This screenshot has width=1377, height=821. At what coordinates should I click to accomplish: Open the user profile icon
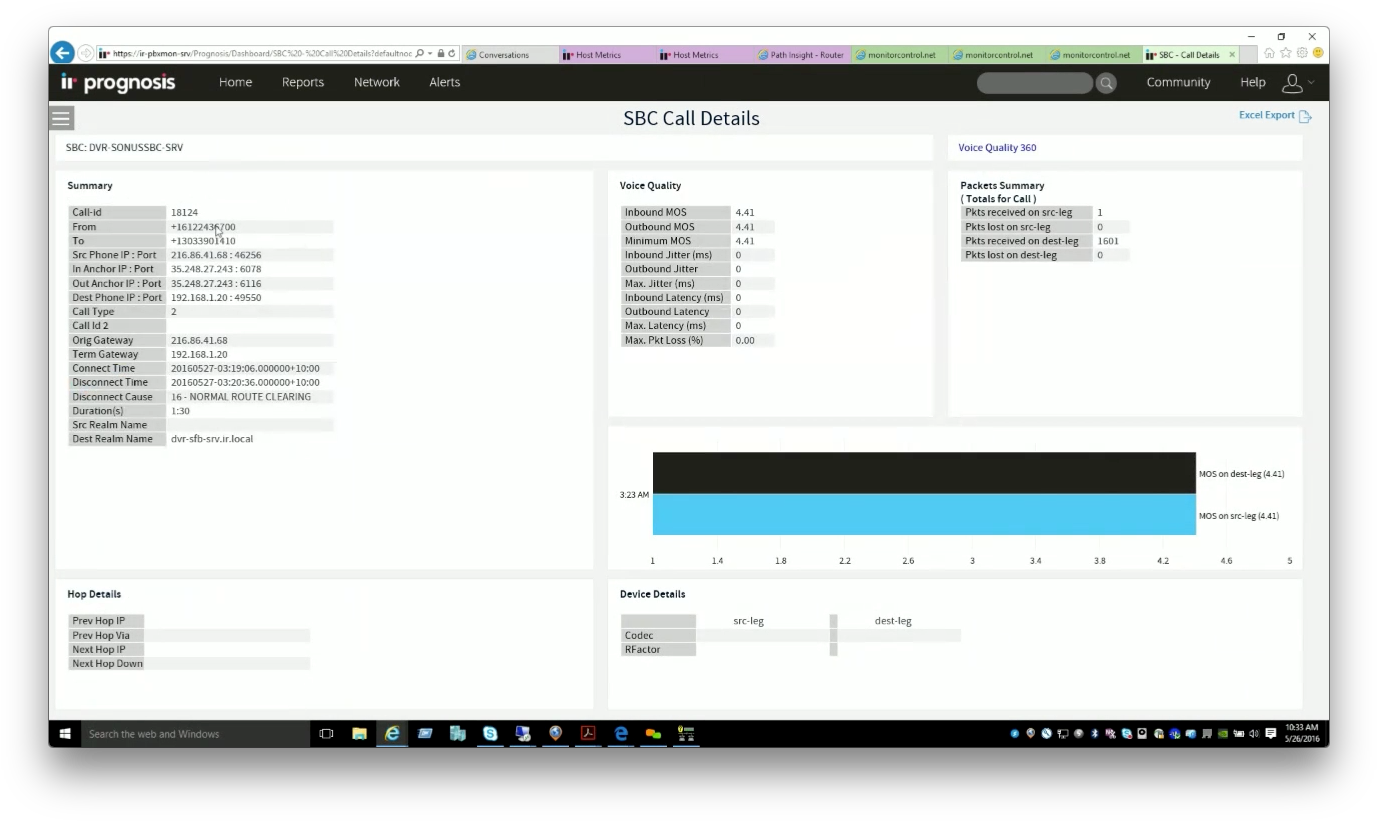[x=1292, y=83]
